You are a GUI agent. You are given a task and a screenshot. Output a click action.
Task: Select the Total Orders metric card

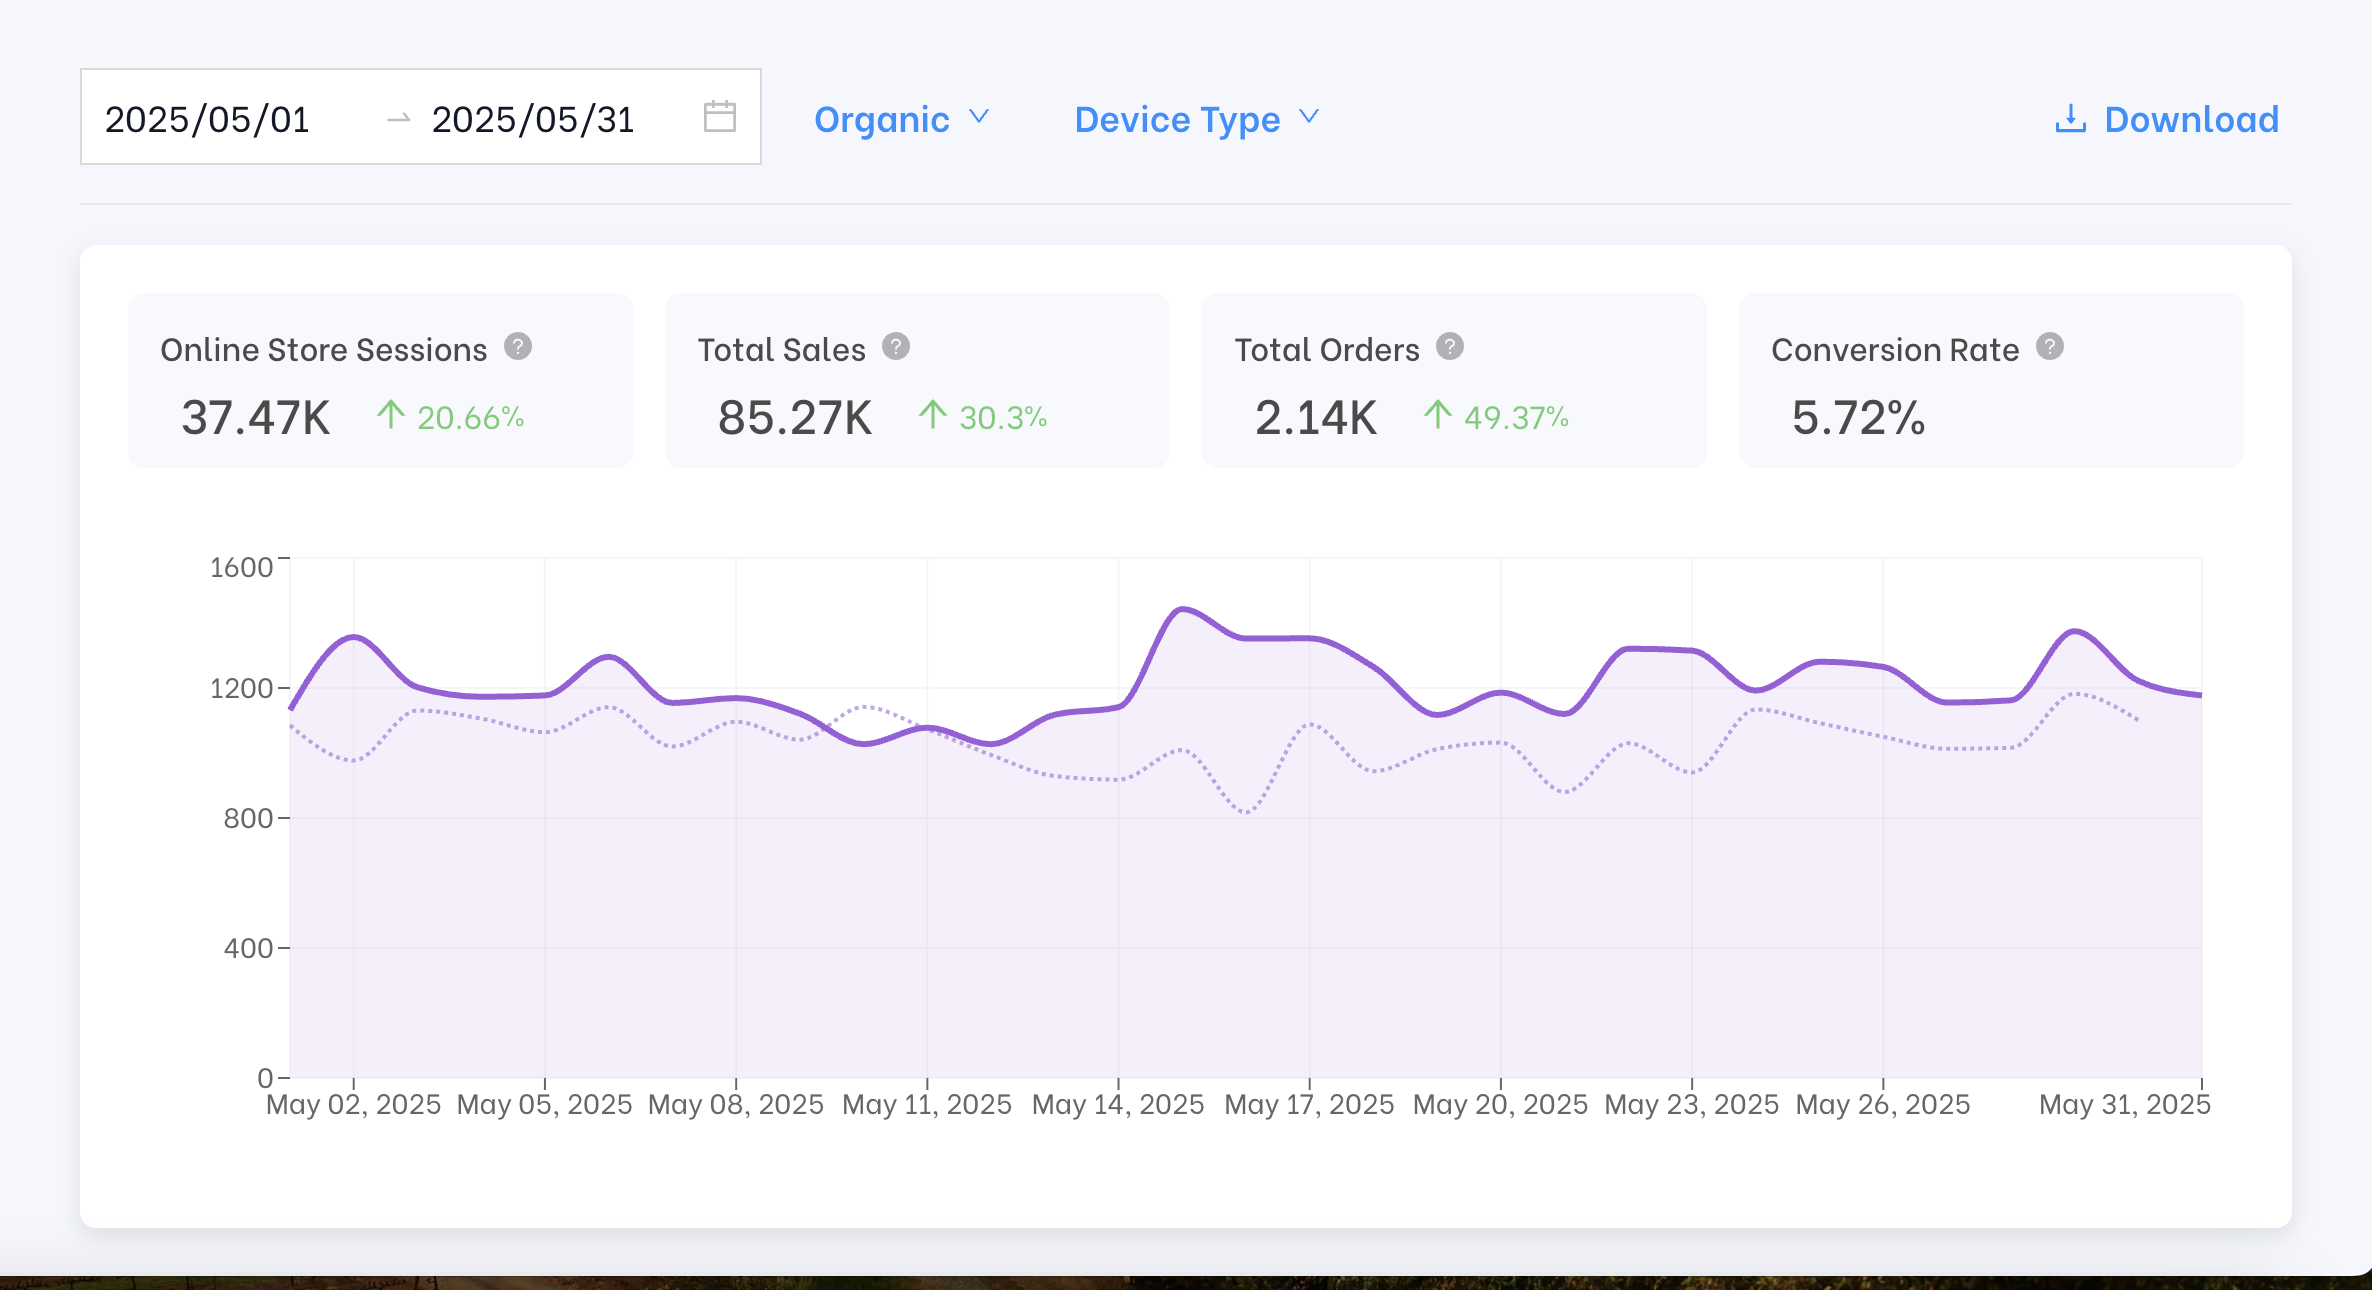[x=1455, y=382]
